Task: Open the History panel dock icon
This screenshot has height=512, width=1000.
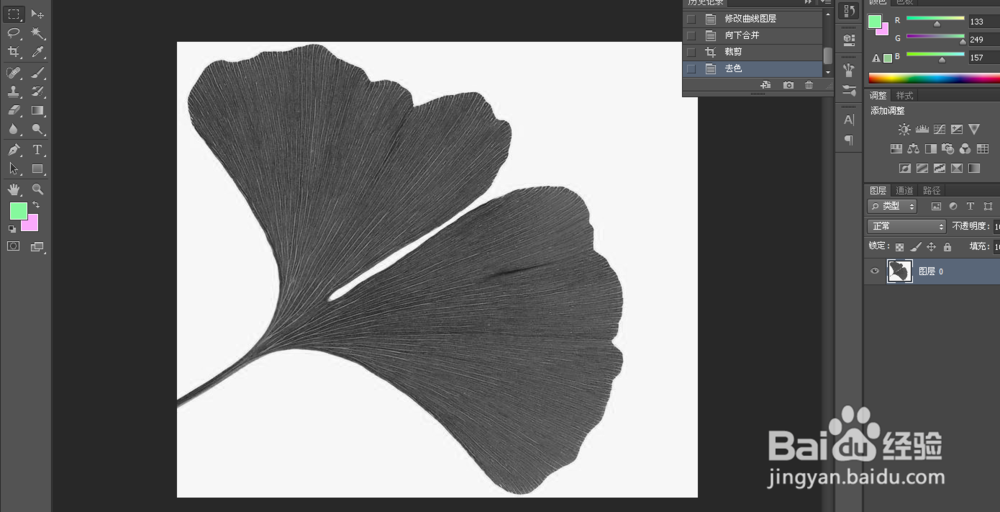Action: click(x=849, y=11)
